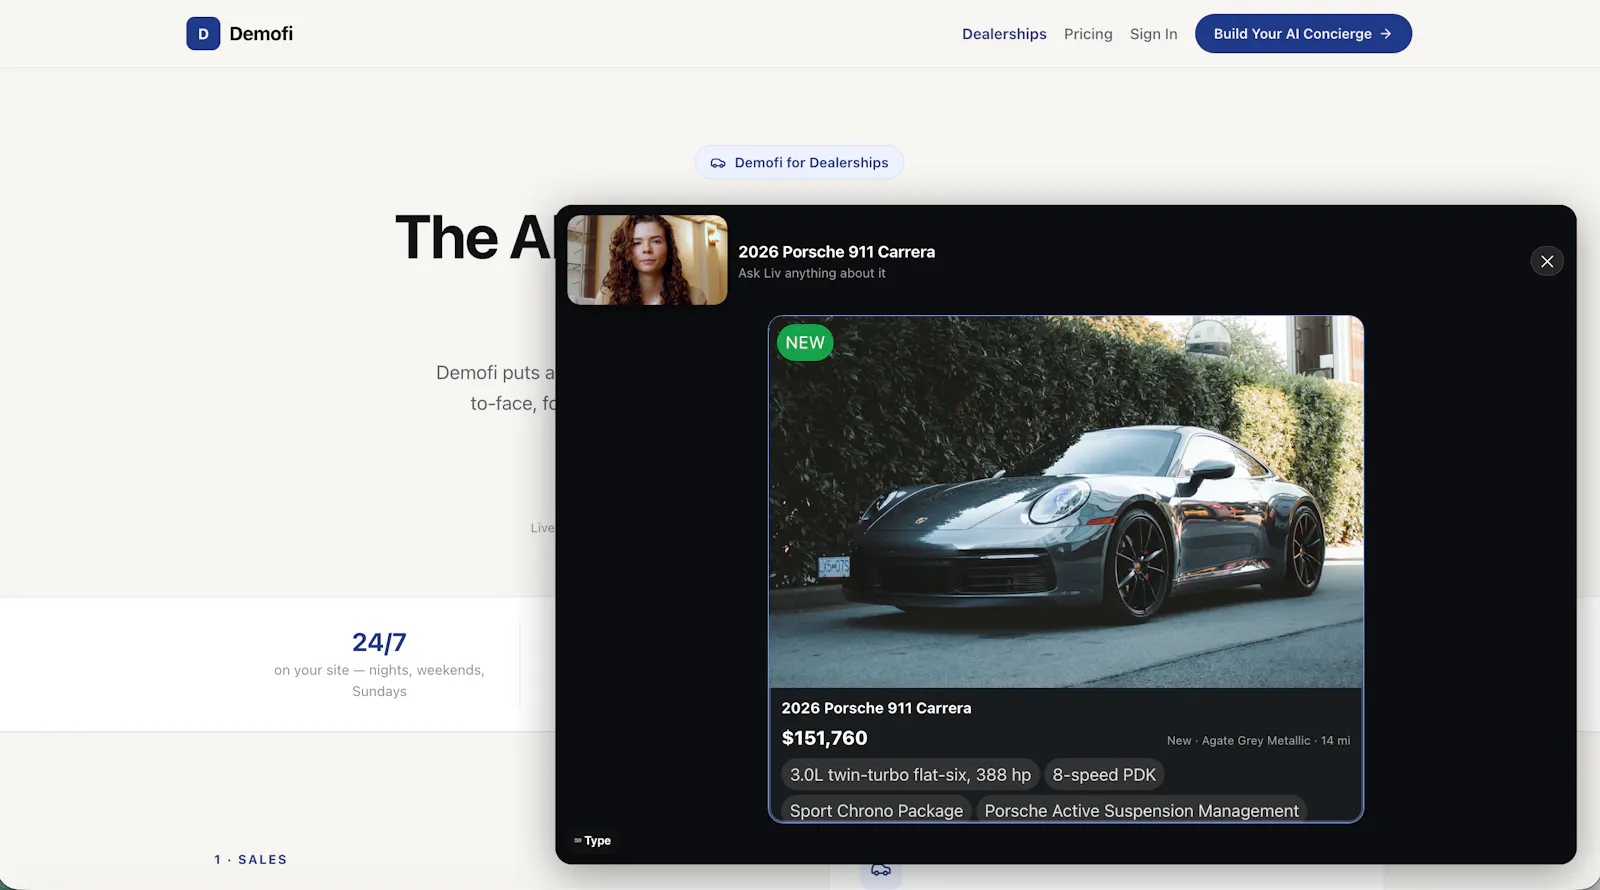Viewport: 1600px width, 890px height.
Task: Select the overlay title 2026 Porsche 911 Carrera
Action: coord(836,252)
